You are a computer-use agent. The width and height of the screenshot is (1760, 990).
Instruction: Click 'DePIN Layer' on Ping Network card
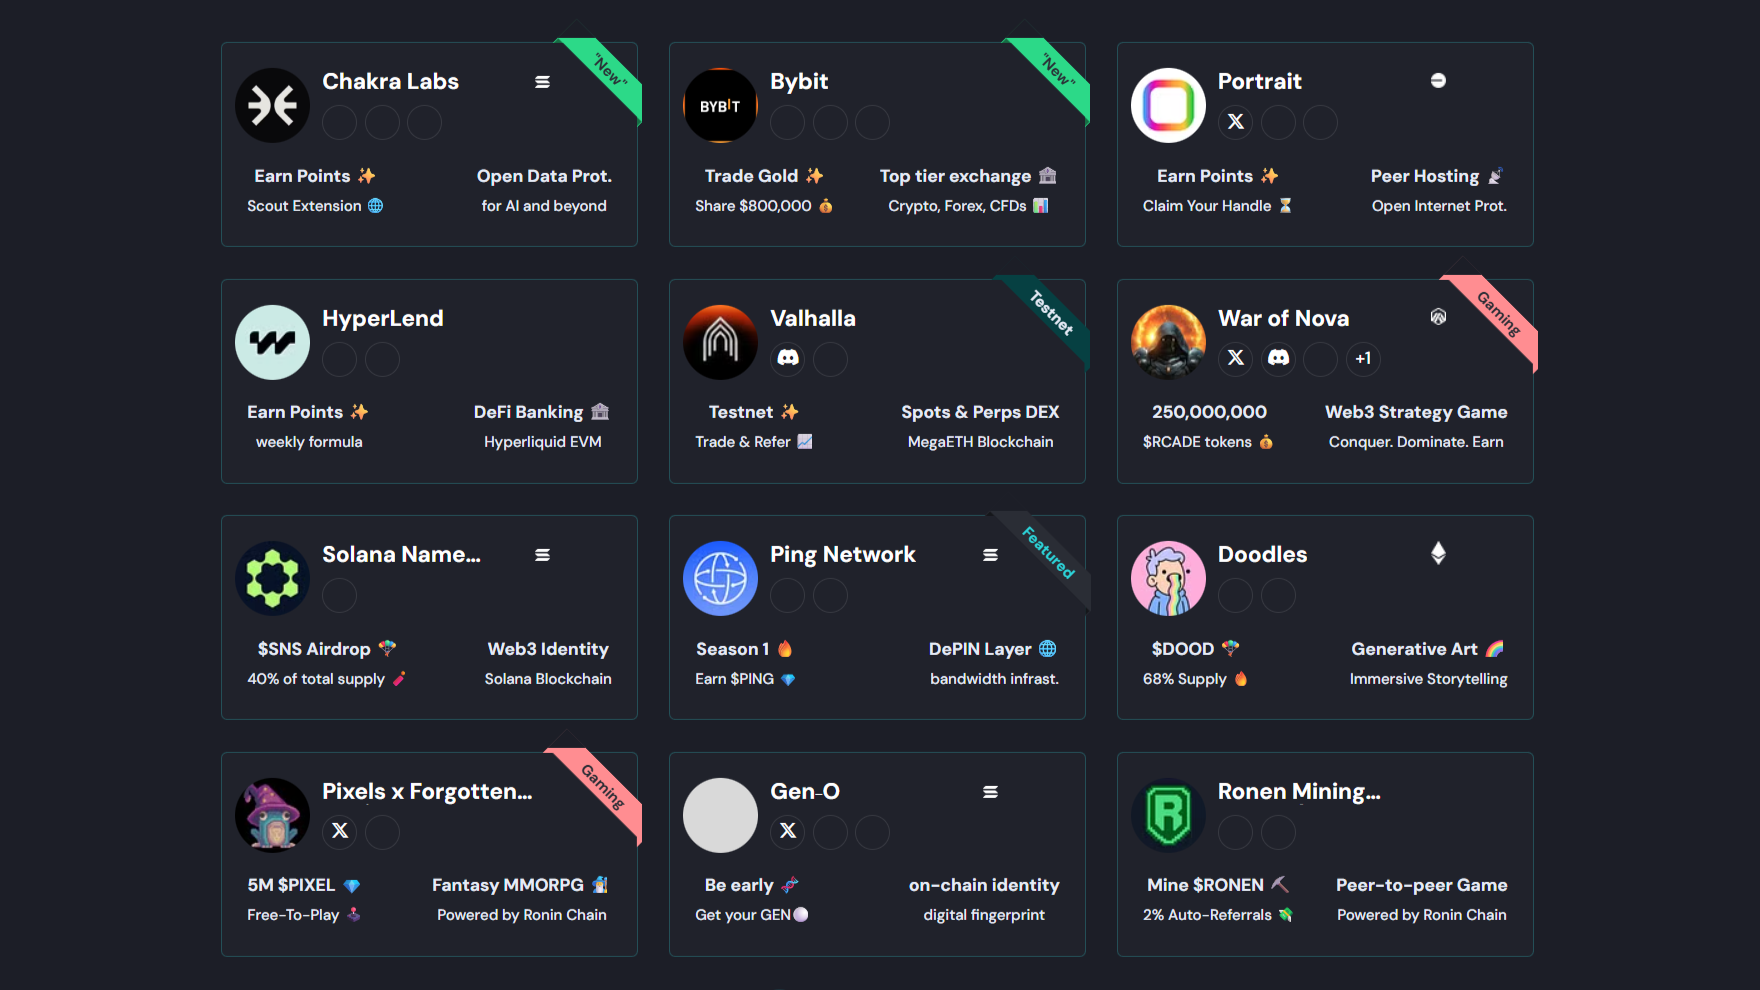[992, 649]
